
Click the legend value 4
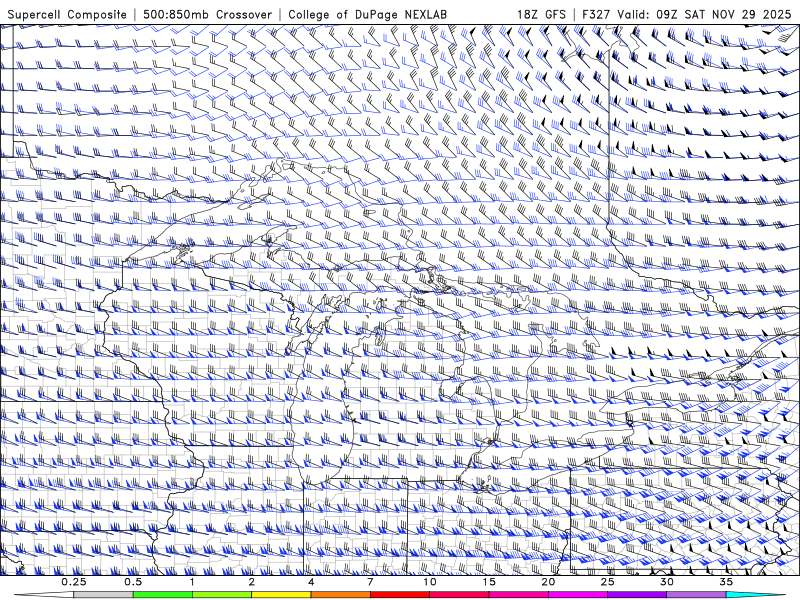click(x=311, y=582)
